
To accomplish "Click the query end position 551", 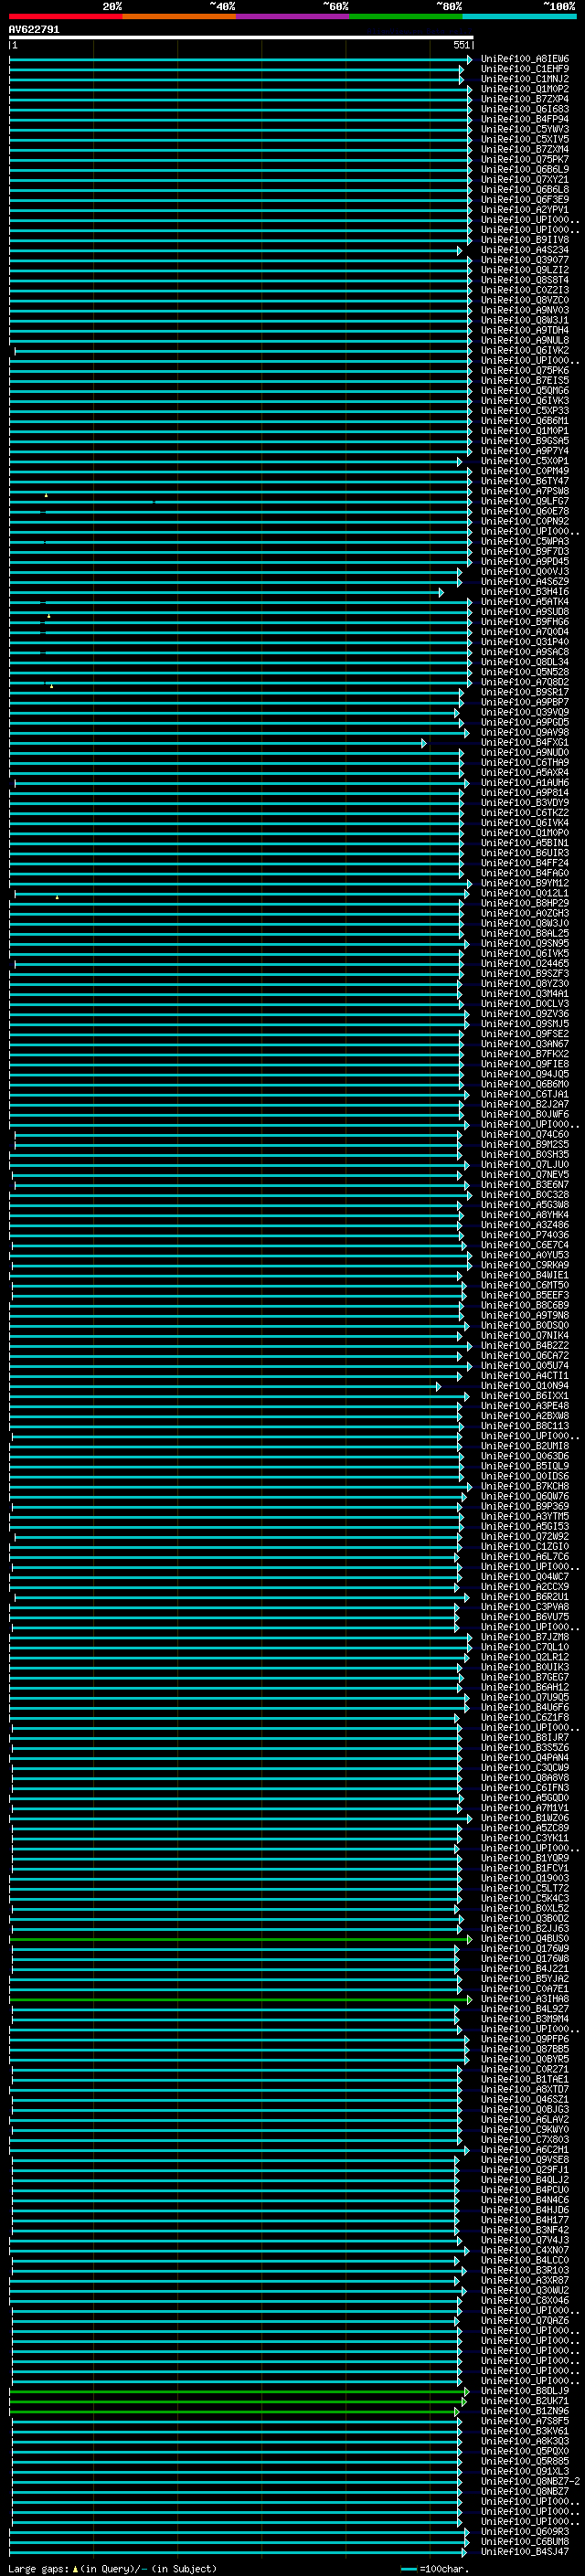I will pos(461,45).
